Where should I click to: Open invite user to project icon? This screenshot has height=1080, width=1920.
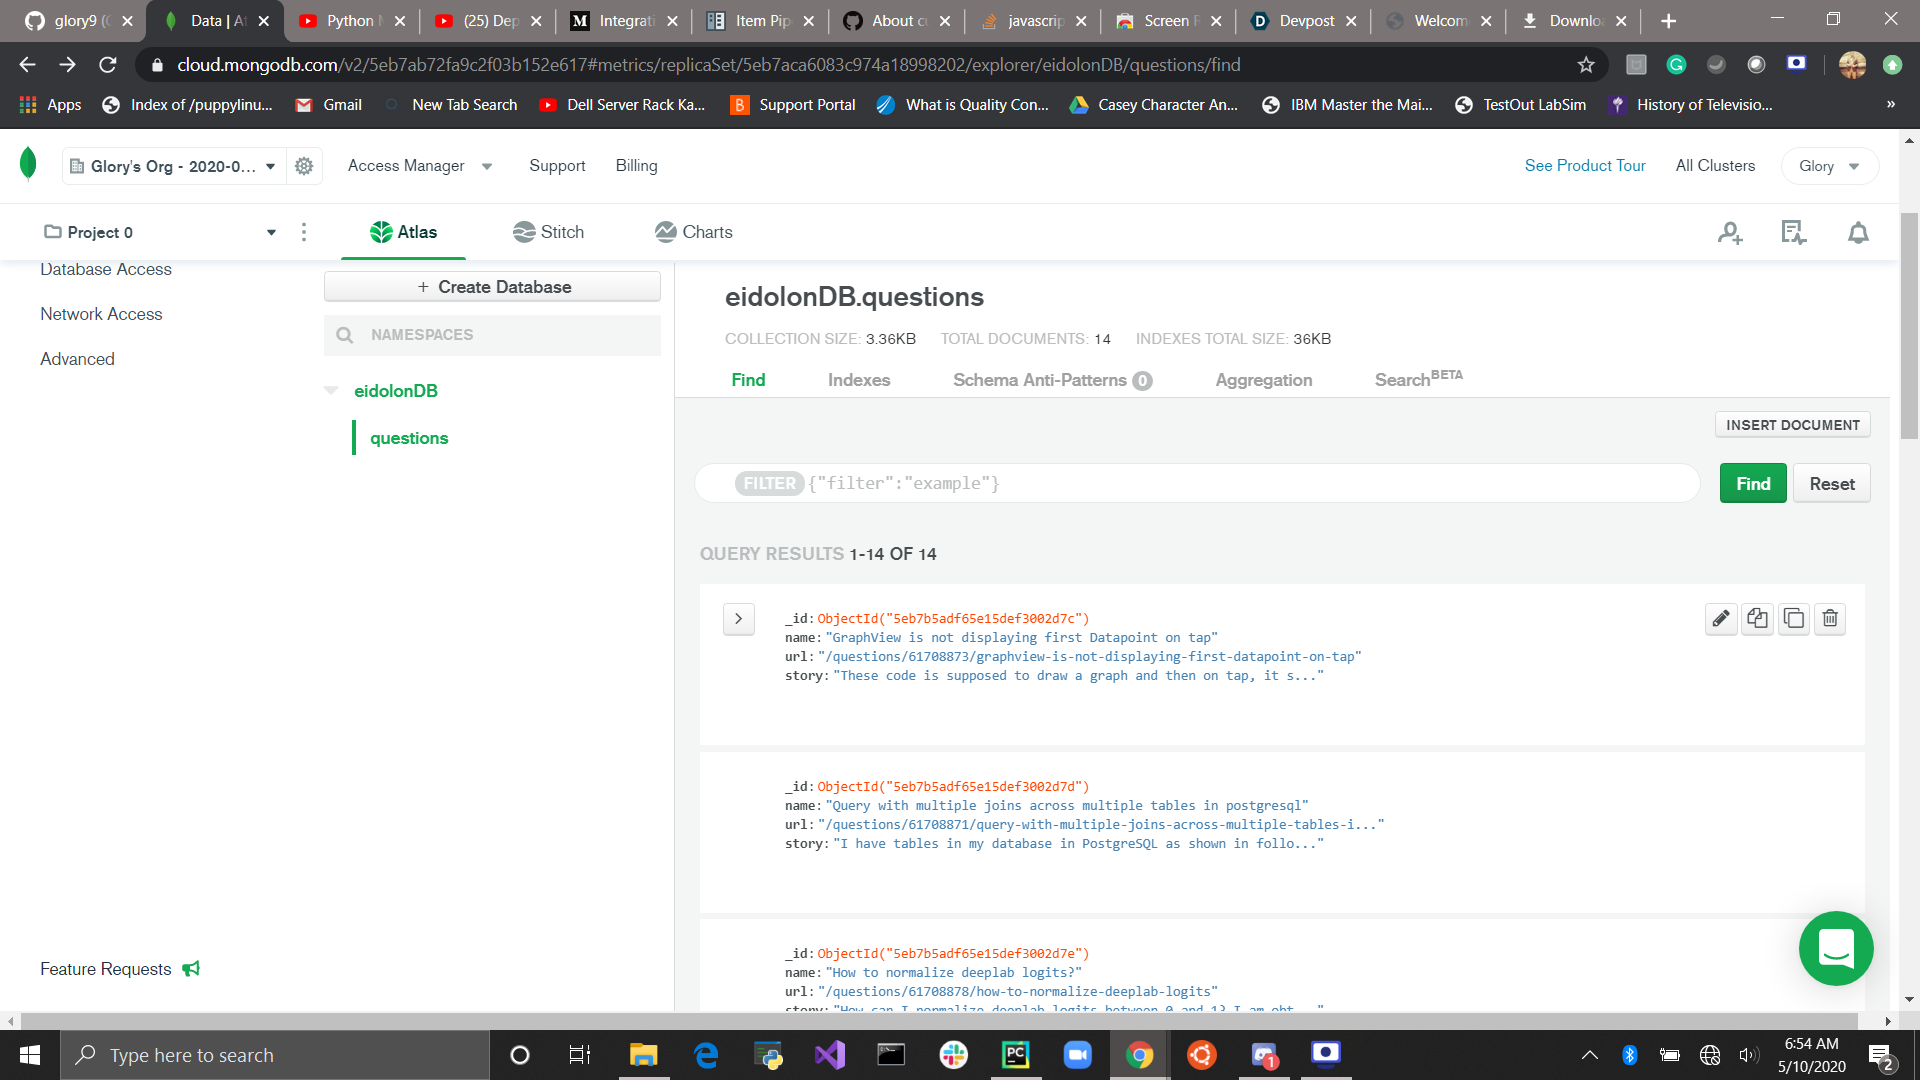click(x=1730, y=233)
